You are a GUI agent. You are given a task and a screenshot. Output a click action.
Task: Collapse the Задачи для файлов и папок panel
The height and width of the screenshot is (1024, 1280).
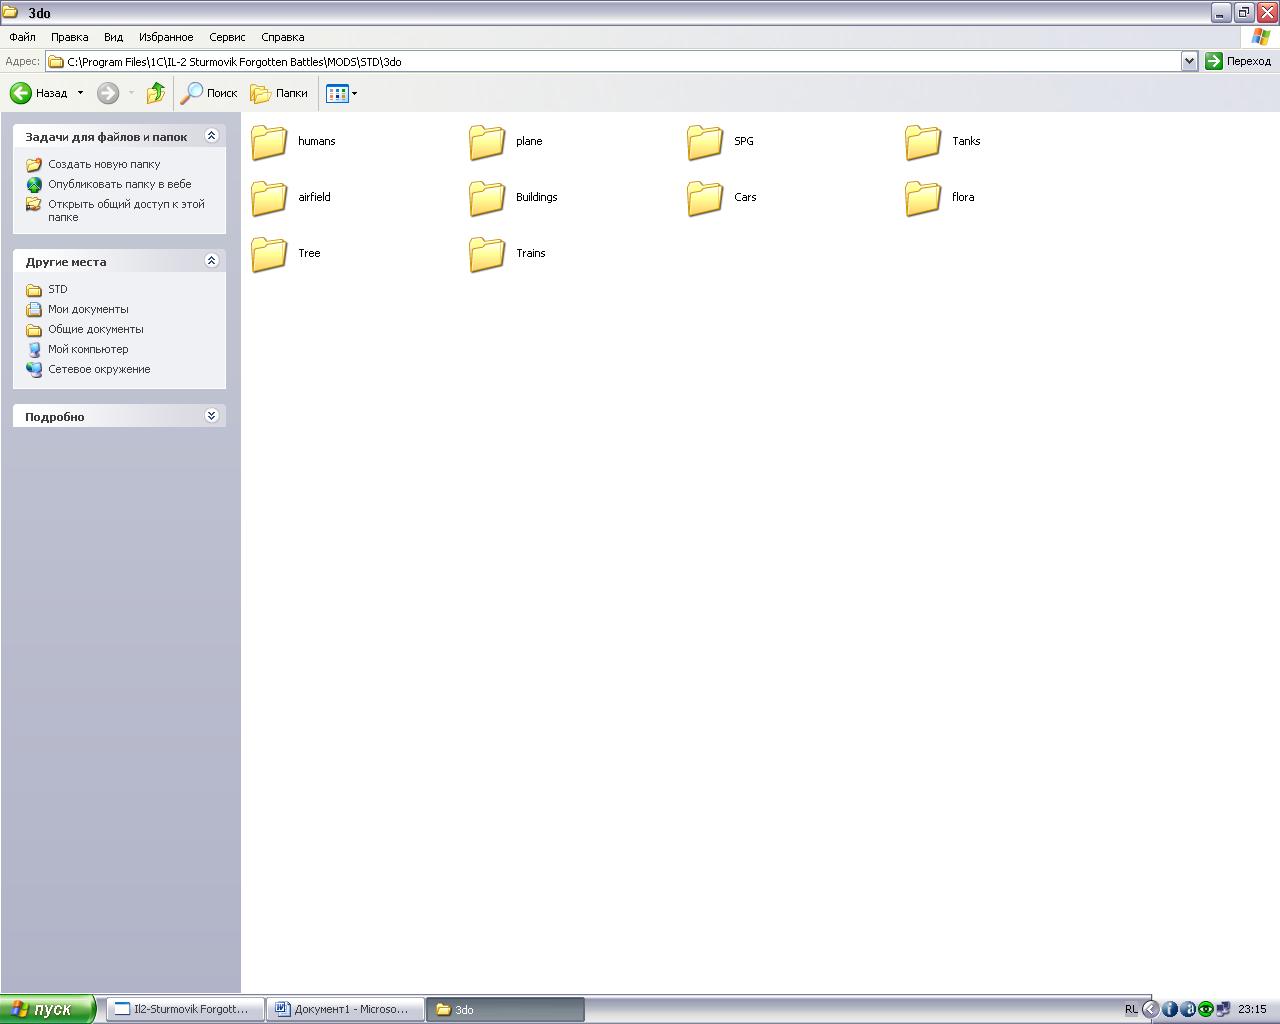click(x=211, y=136)
